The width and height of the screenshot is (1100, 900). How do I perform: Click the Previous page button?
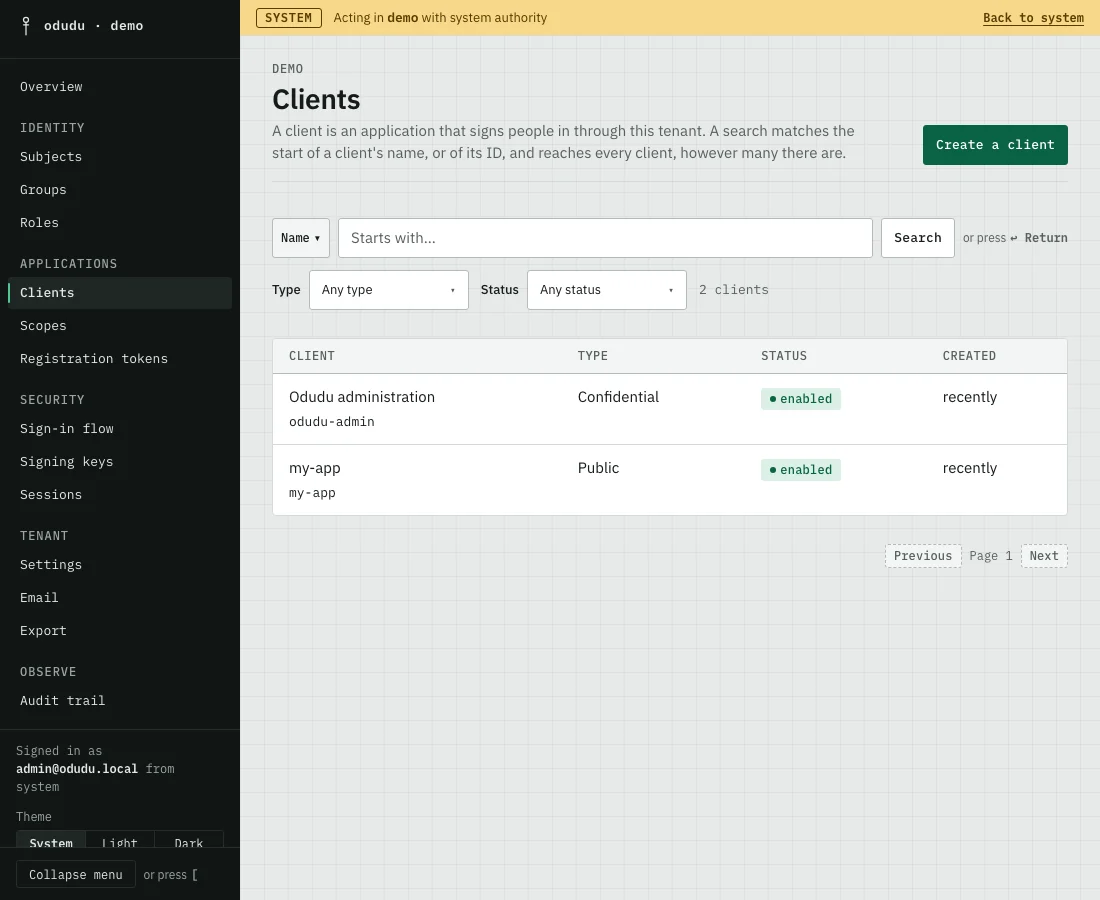point(923,556)
